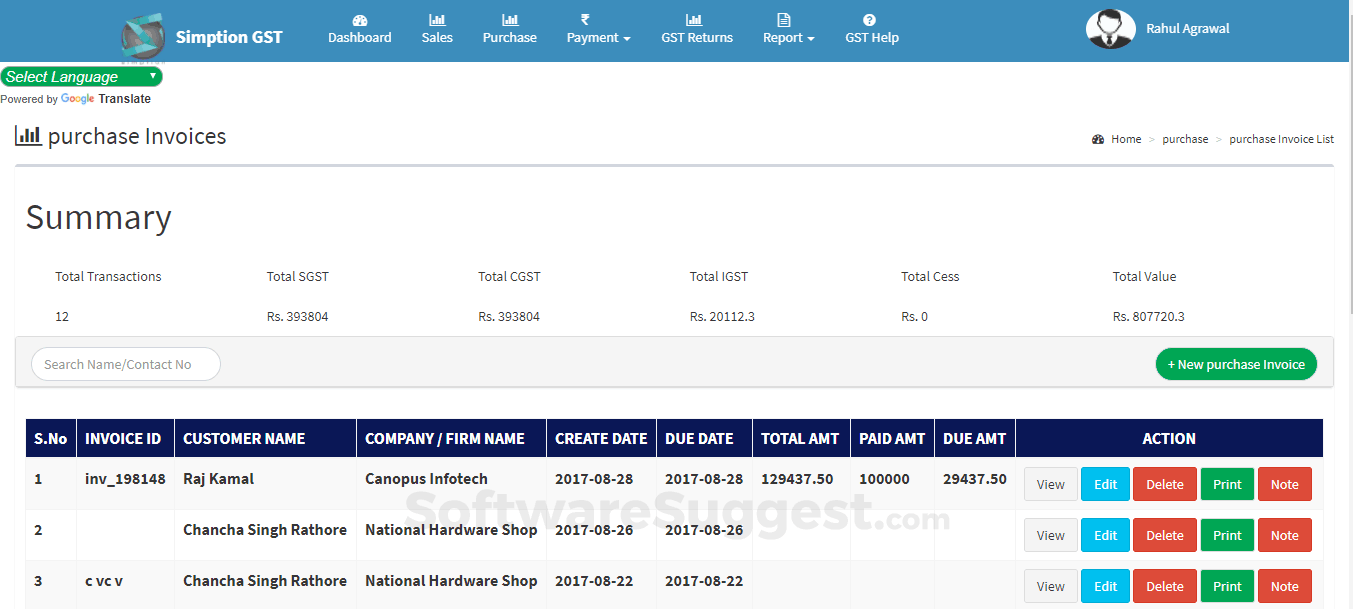Expand the Payment dropdown menu
The width and height of the screenshot is (1353, 609).
[x=598, y=37]
